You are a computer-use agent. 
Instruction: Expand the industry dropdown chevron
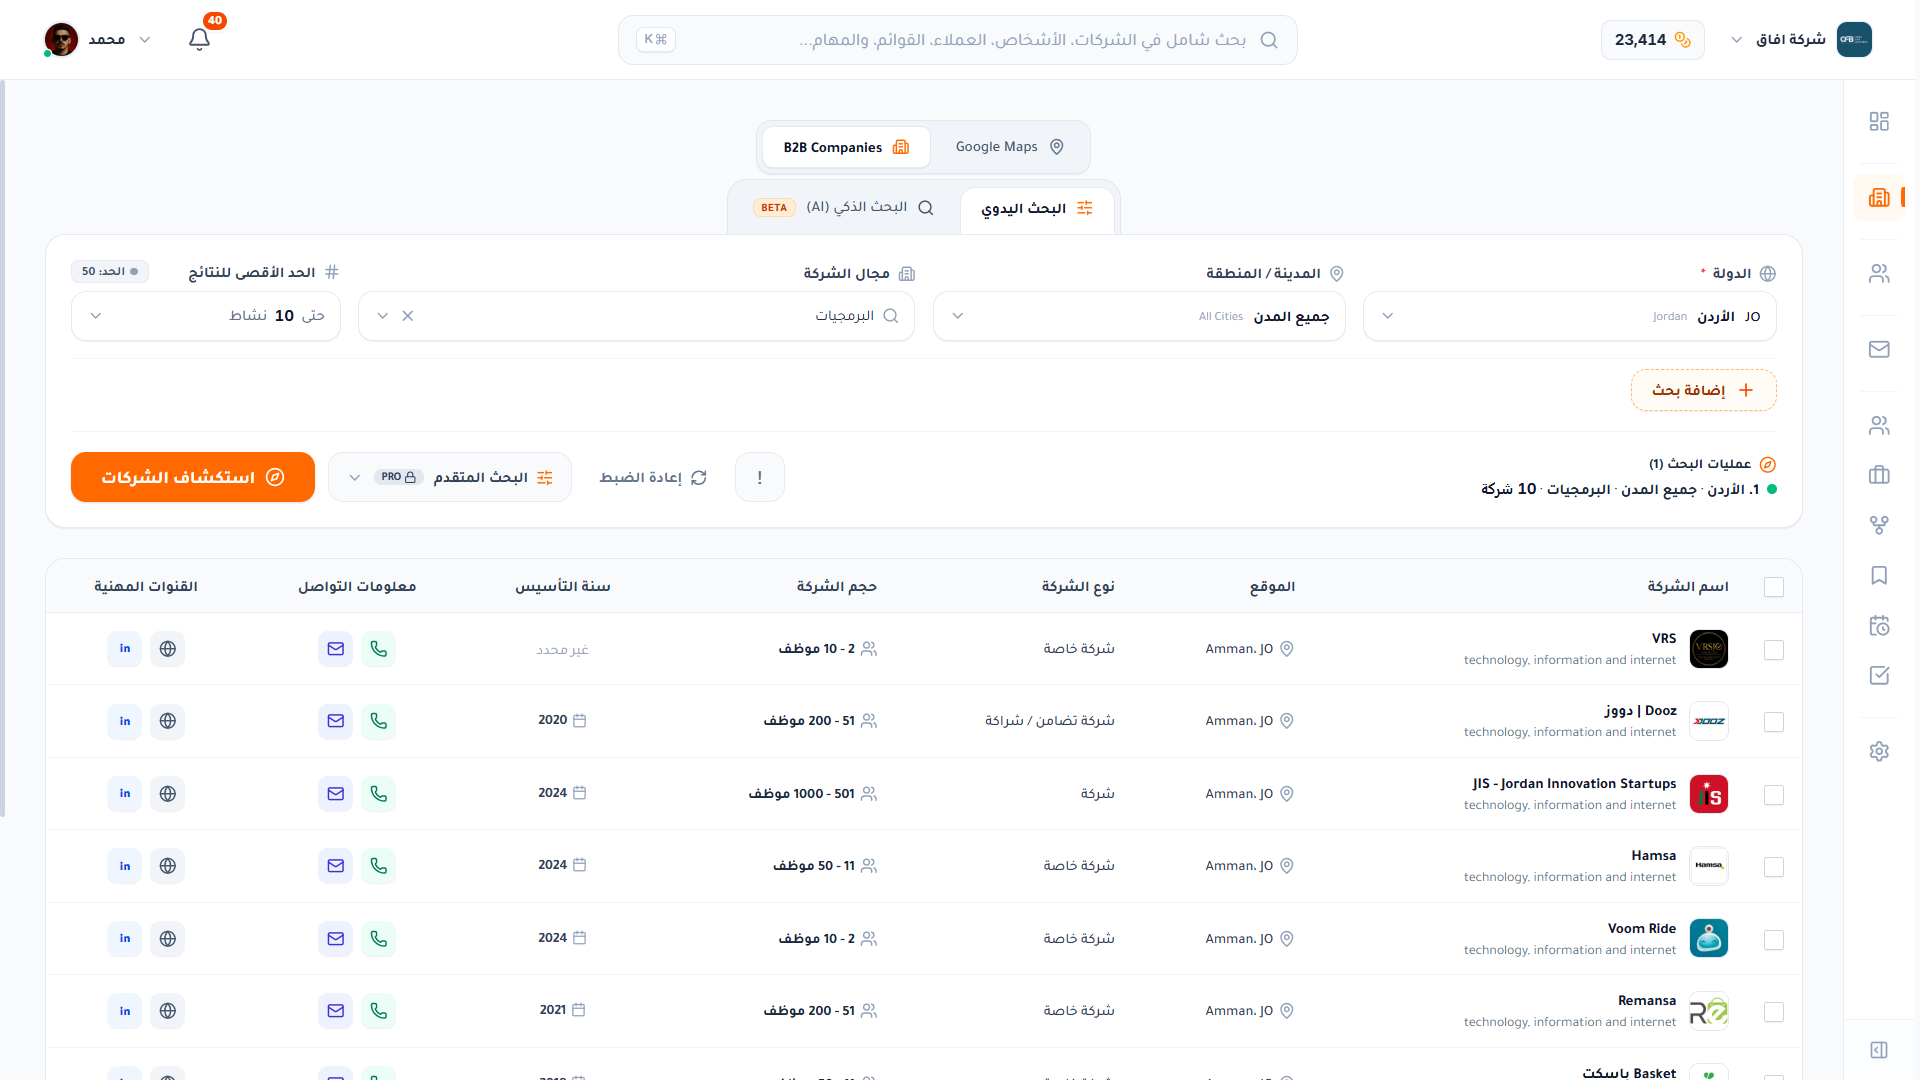click(382, 316)
